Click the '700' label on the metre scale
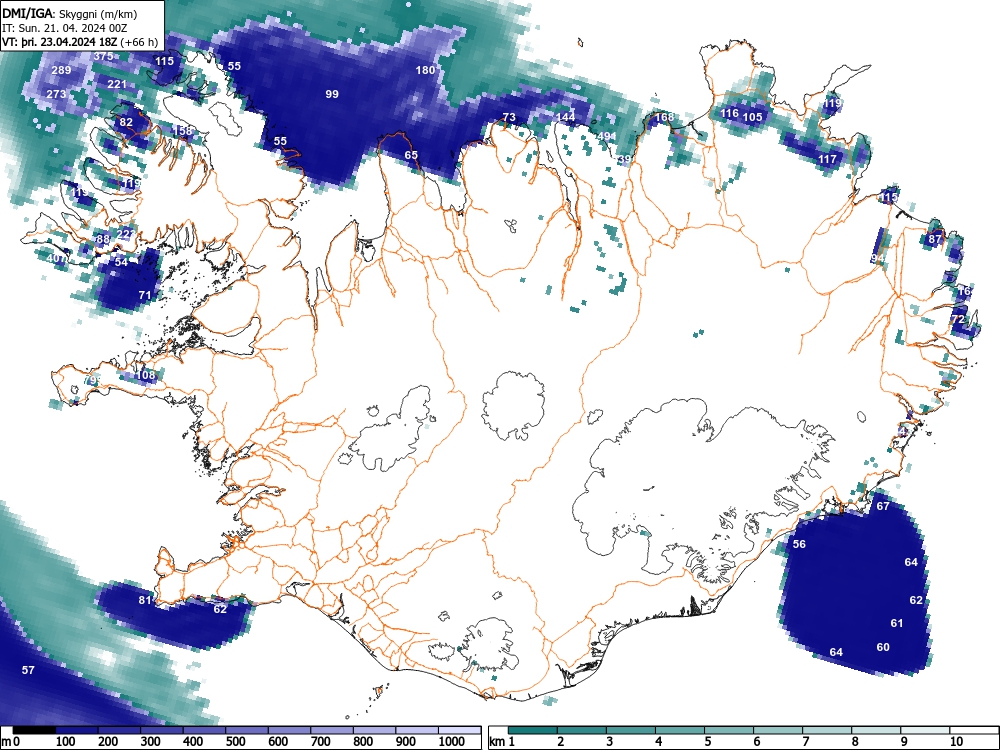 (x=321, y=742)
